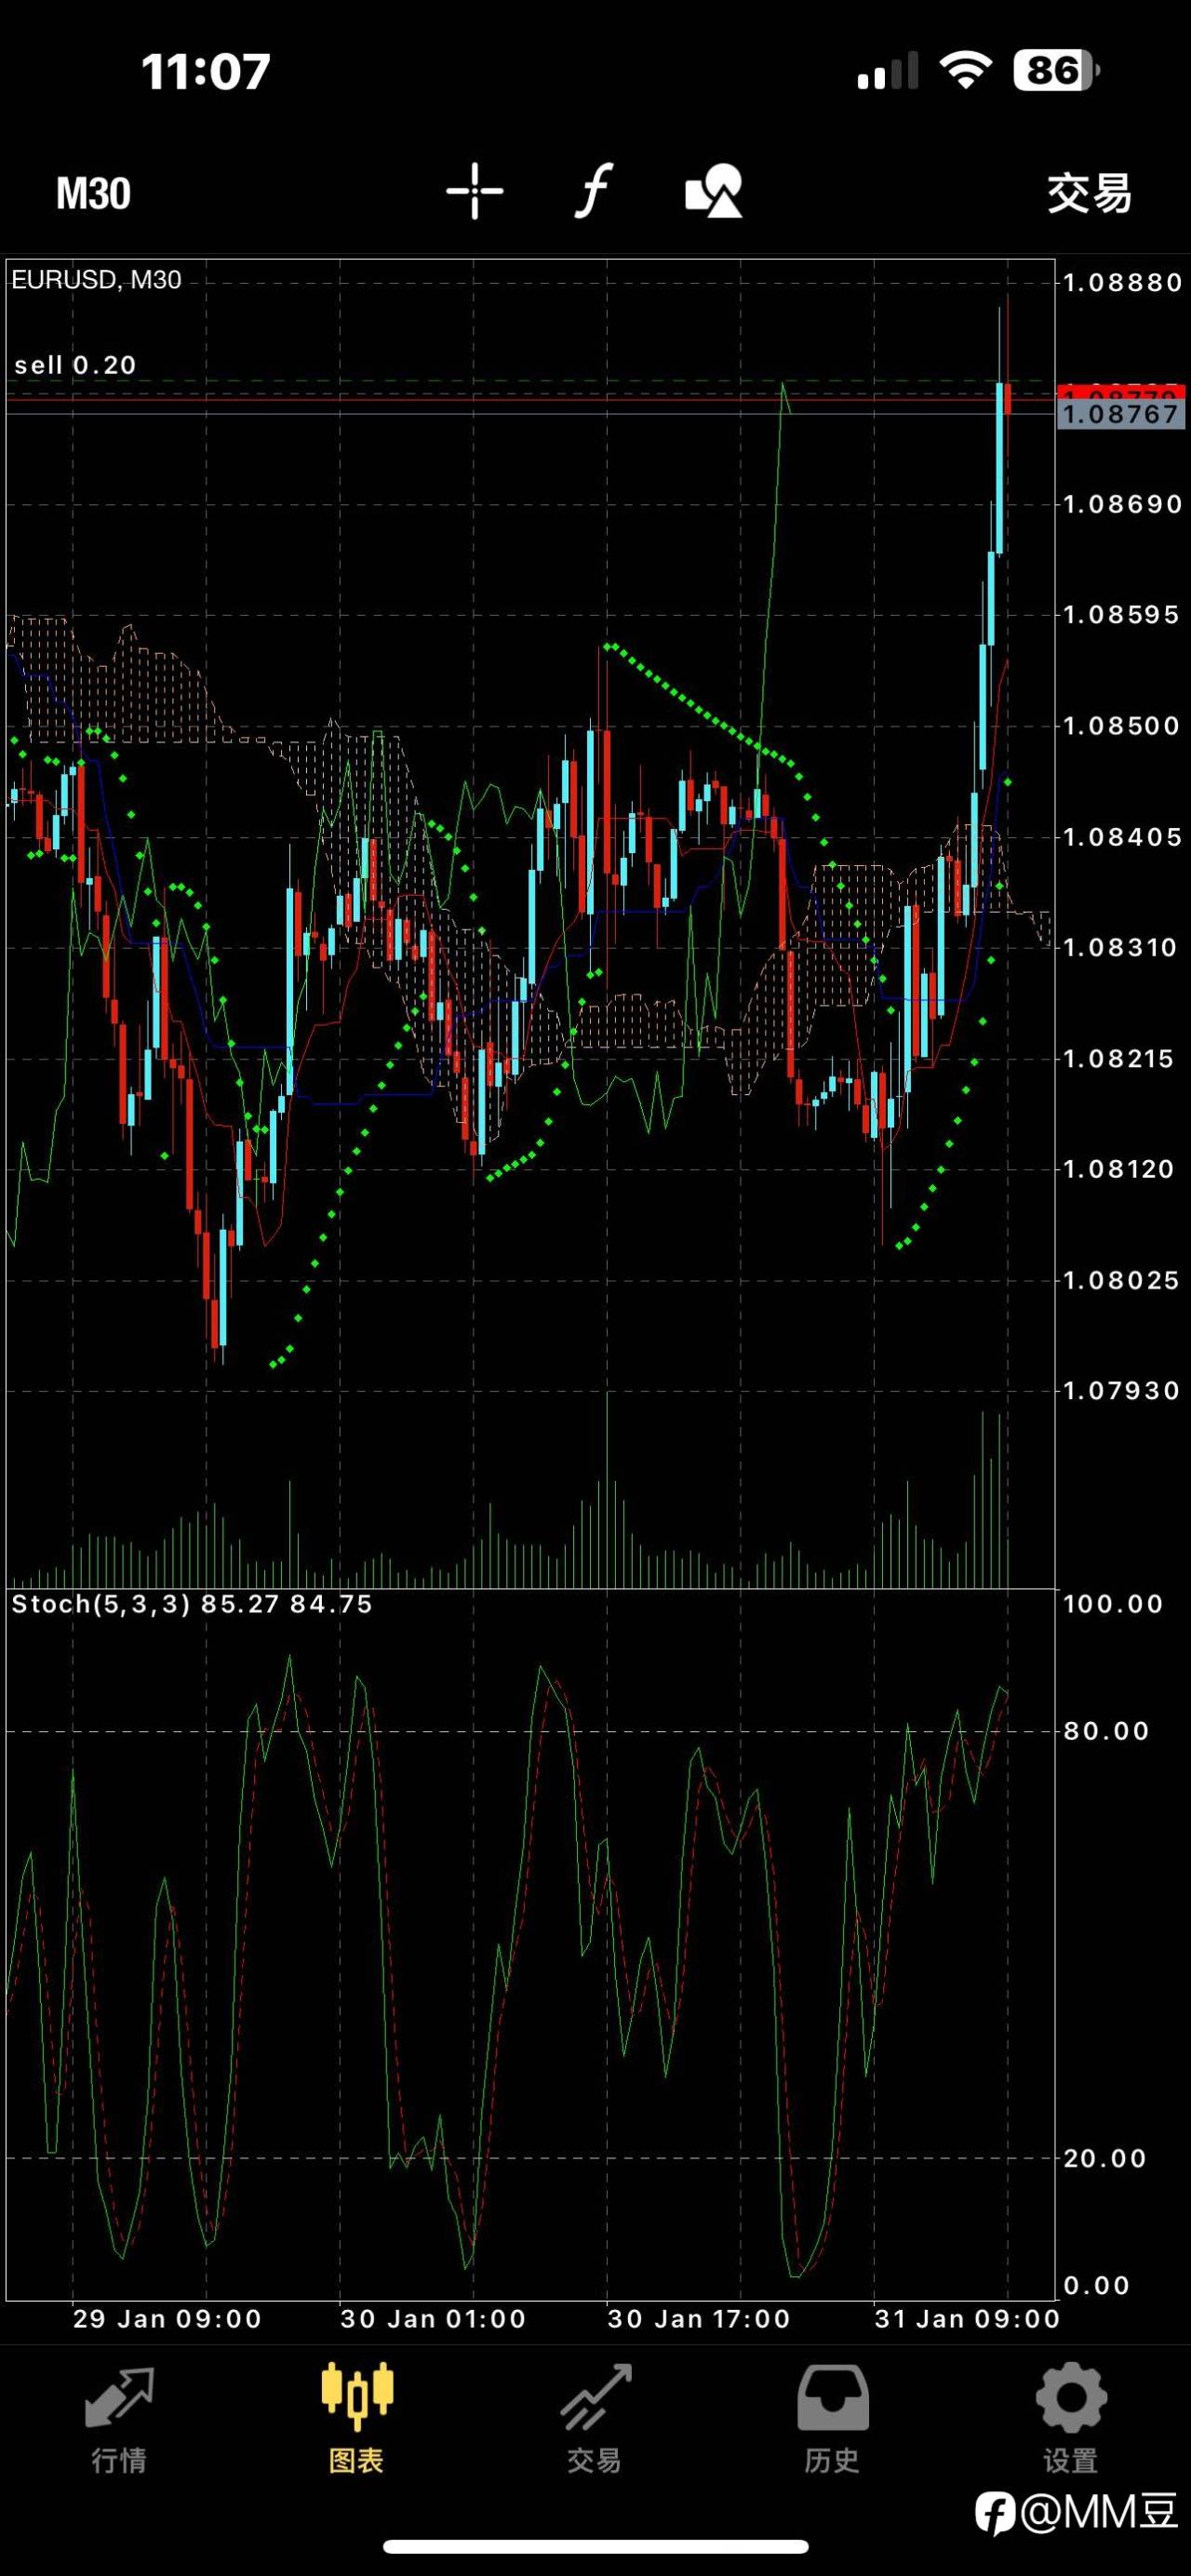Image resolution: width=1191 pixels, height=2576 pixels.
Task: Tap the 30 Jan 01:00 time label
Action: point(433,2319)
